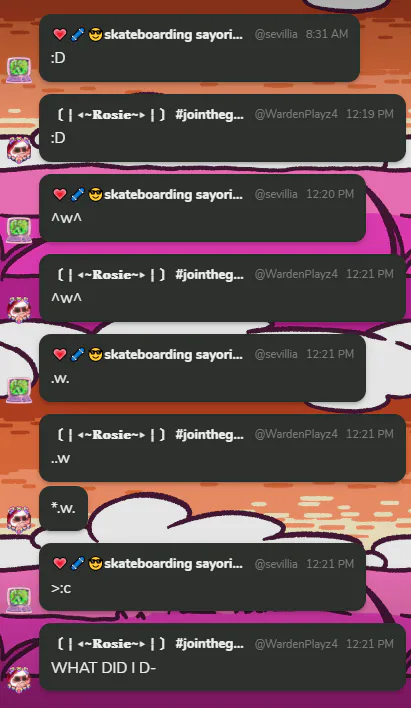Click the standalone '*.w.' message bubble
The width and height of the screenshot is (411, 708).
pos(63,508)
